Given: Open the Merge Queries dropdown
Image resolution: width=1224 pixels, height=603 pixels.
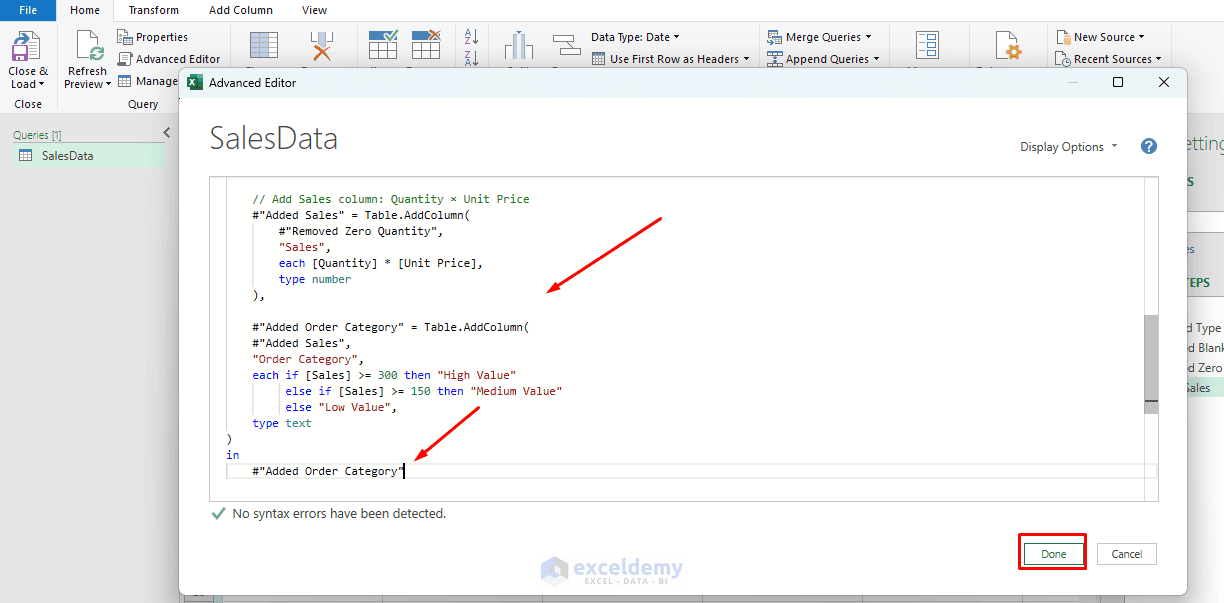Looking at the screenshot, I should click(x=819, y=37).
